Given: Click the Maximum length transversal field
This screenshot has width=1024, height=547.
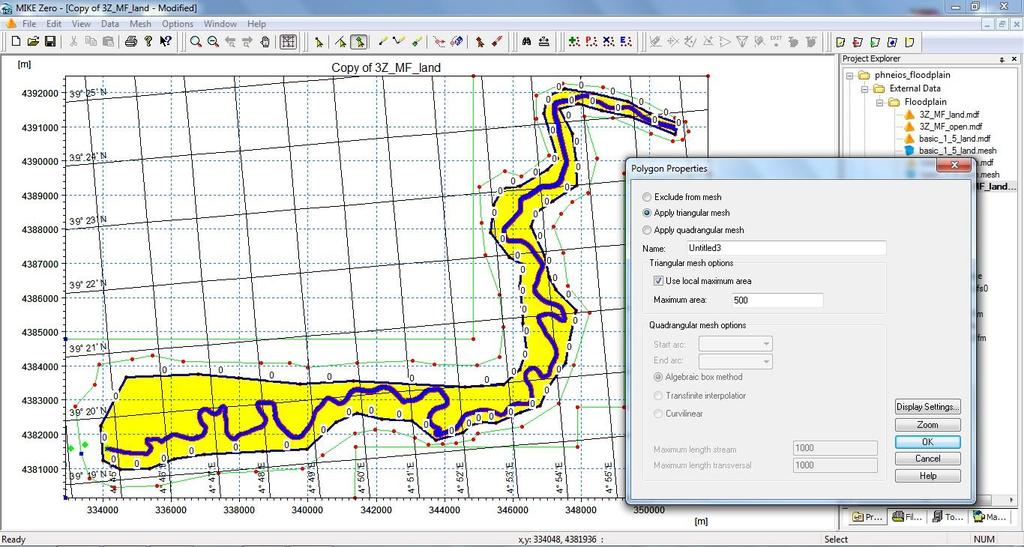Looking at the screenshot, I should 835,465.
